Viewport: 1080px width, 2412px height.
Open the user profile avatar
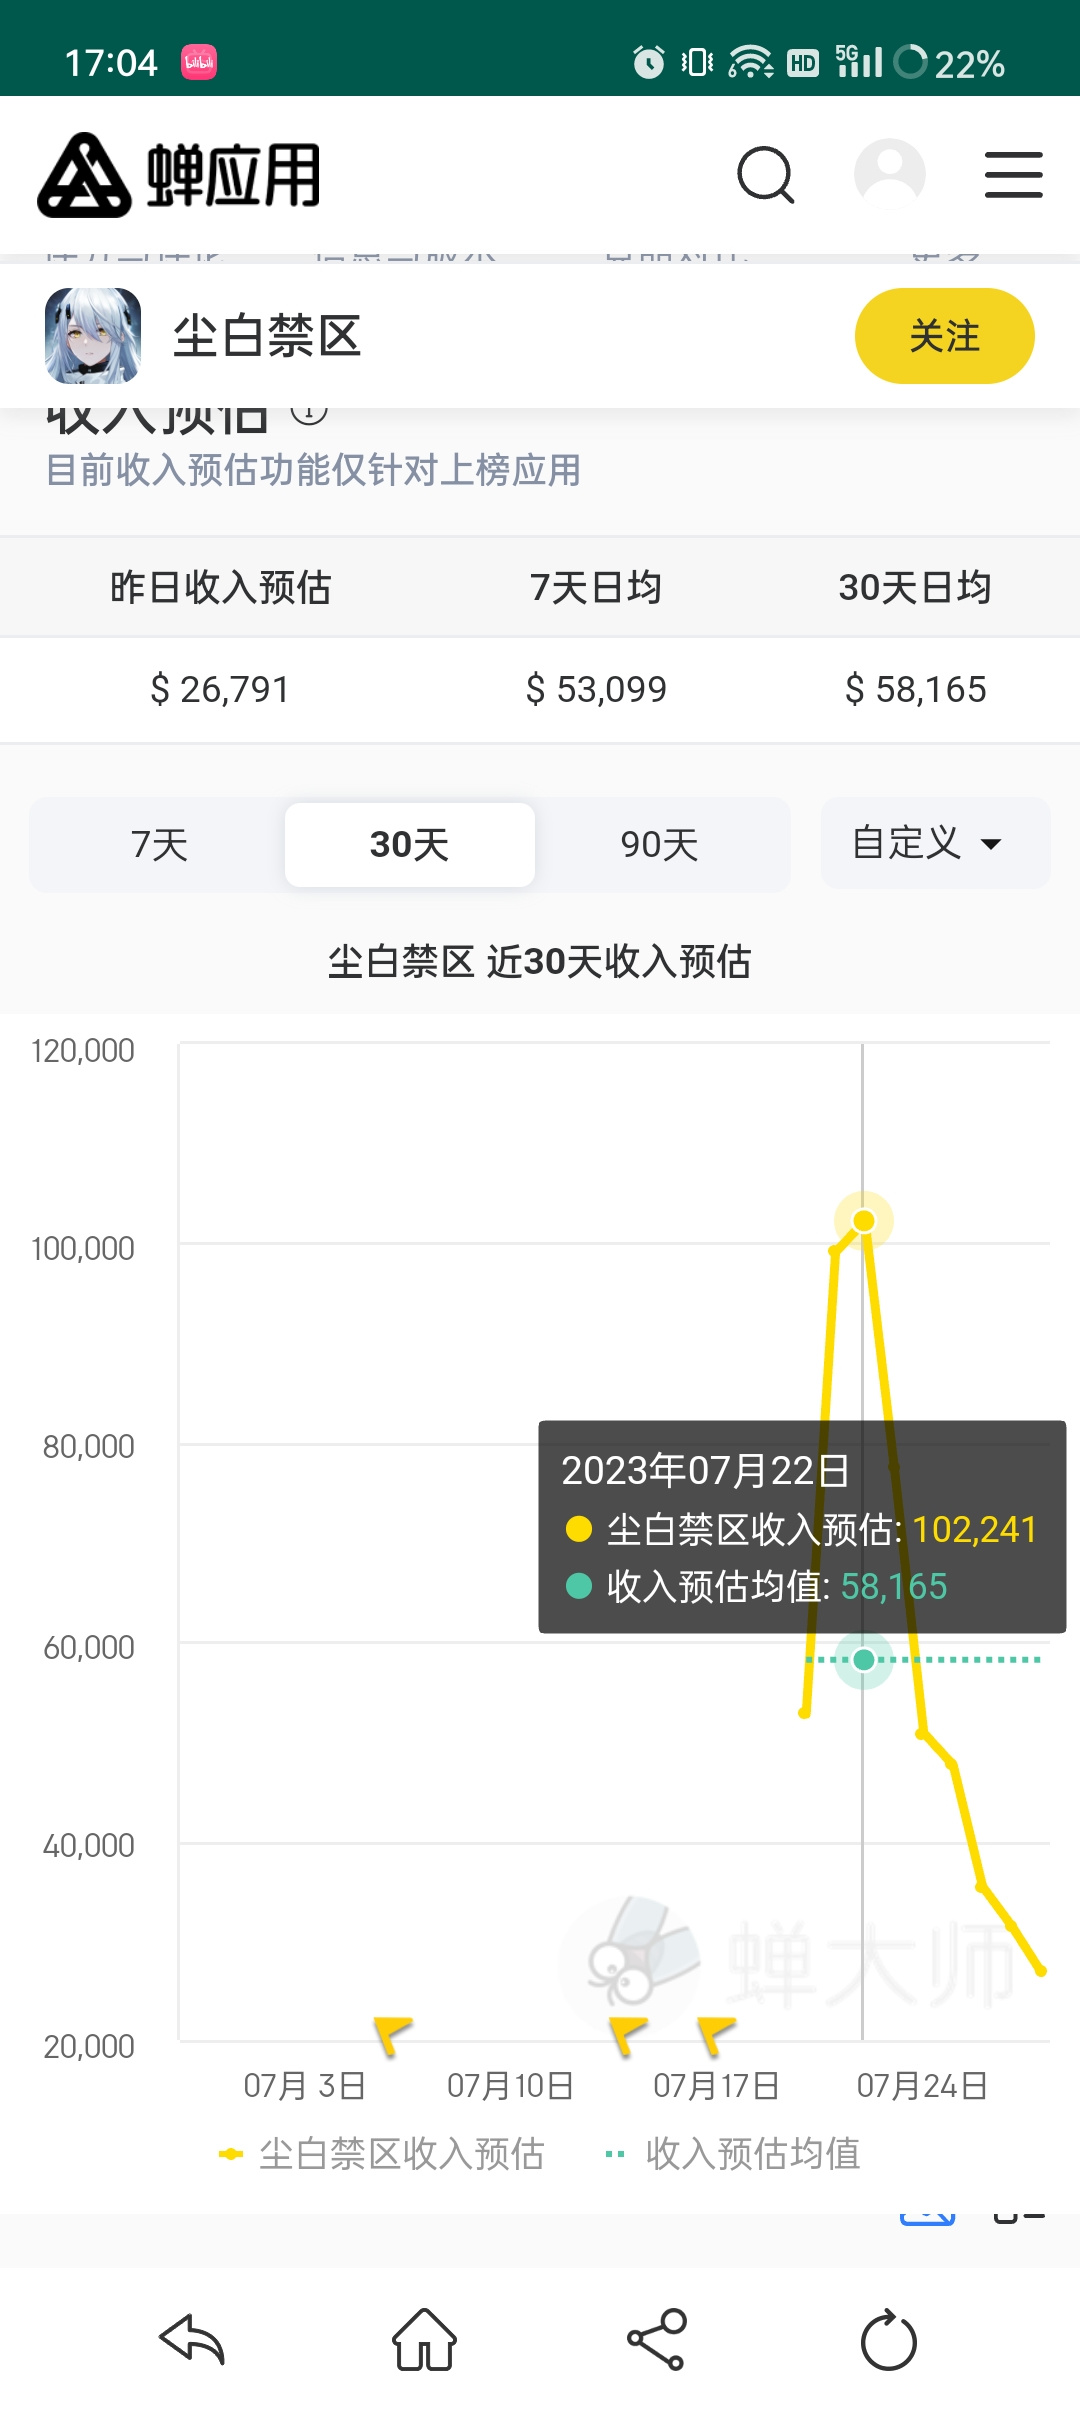889,175
